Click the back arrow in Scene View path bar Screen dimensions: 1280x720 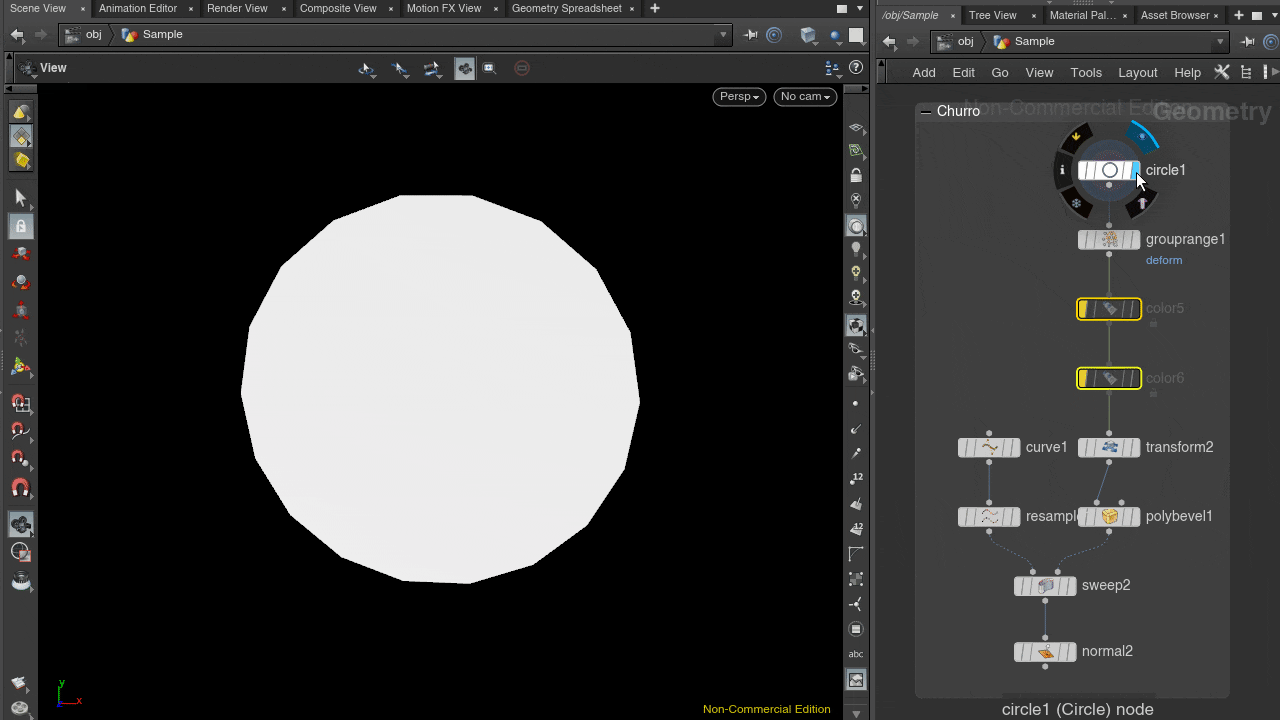(x=17, y=35)
